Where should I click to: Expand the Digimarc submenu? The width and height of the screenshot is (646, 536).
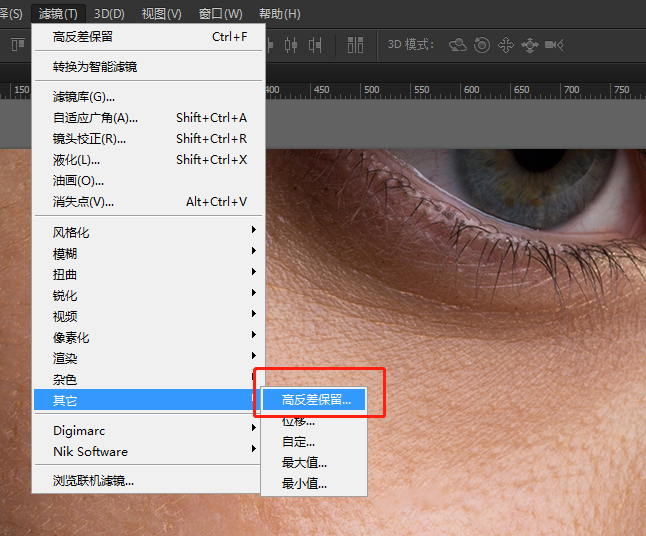coord(148,431)
